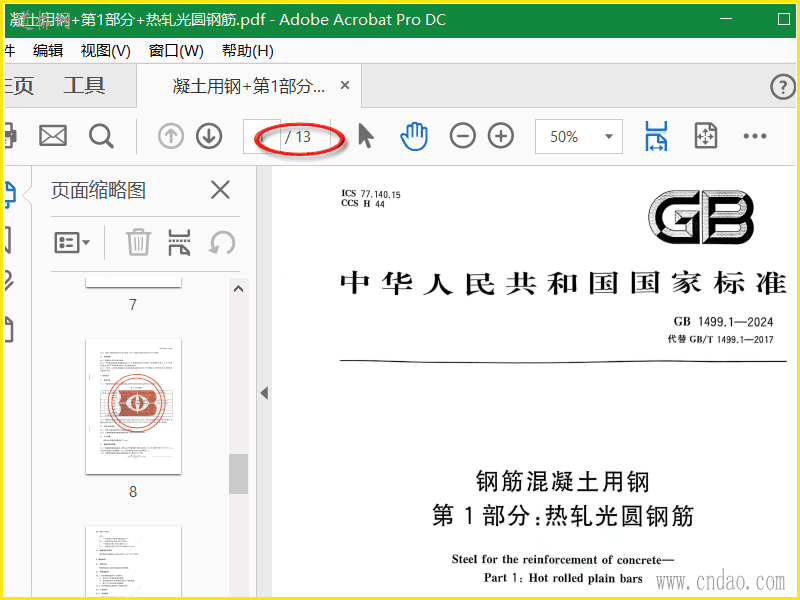
Task: Click the page number input box
Action: [x=262, y=136]
